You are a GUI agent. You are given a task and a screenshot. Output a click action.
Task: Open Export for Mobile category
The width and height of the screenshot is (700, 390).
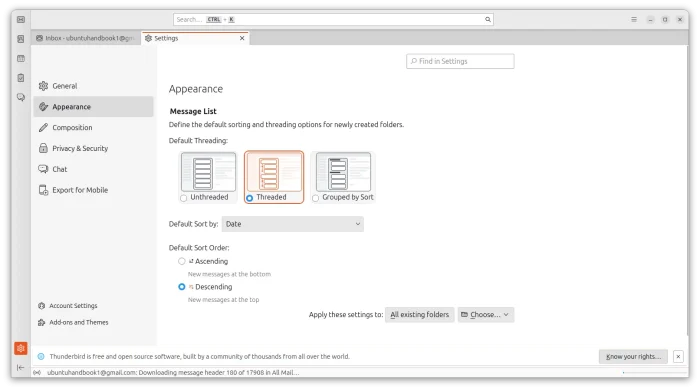coord(93,190)
